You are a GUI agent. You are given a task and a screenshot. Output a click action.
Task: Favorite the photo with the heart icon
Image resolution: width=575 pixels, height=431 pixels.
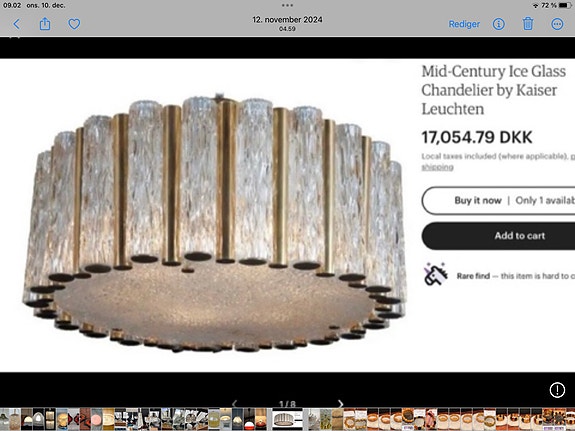click(x=74, y=24)
